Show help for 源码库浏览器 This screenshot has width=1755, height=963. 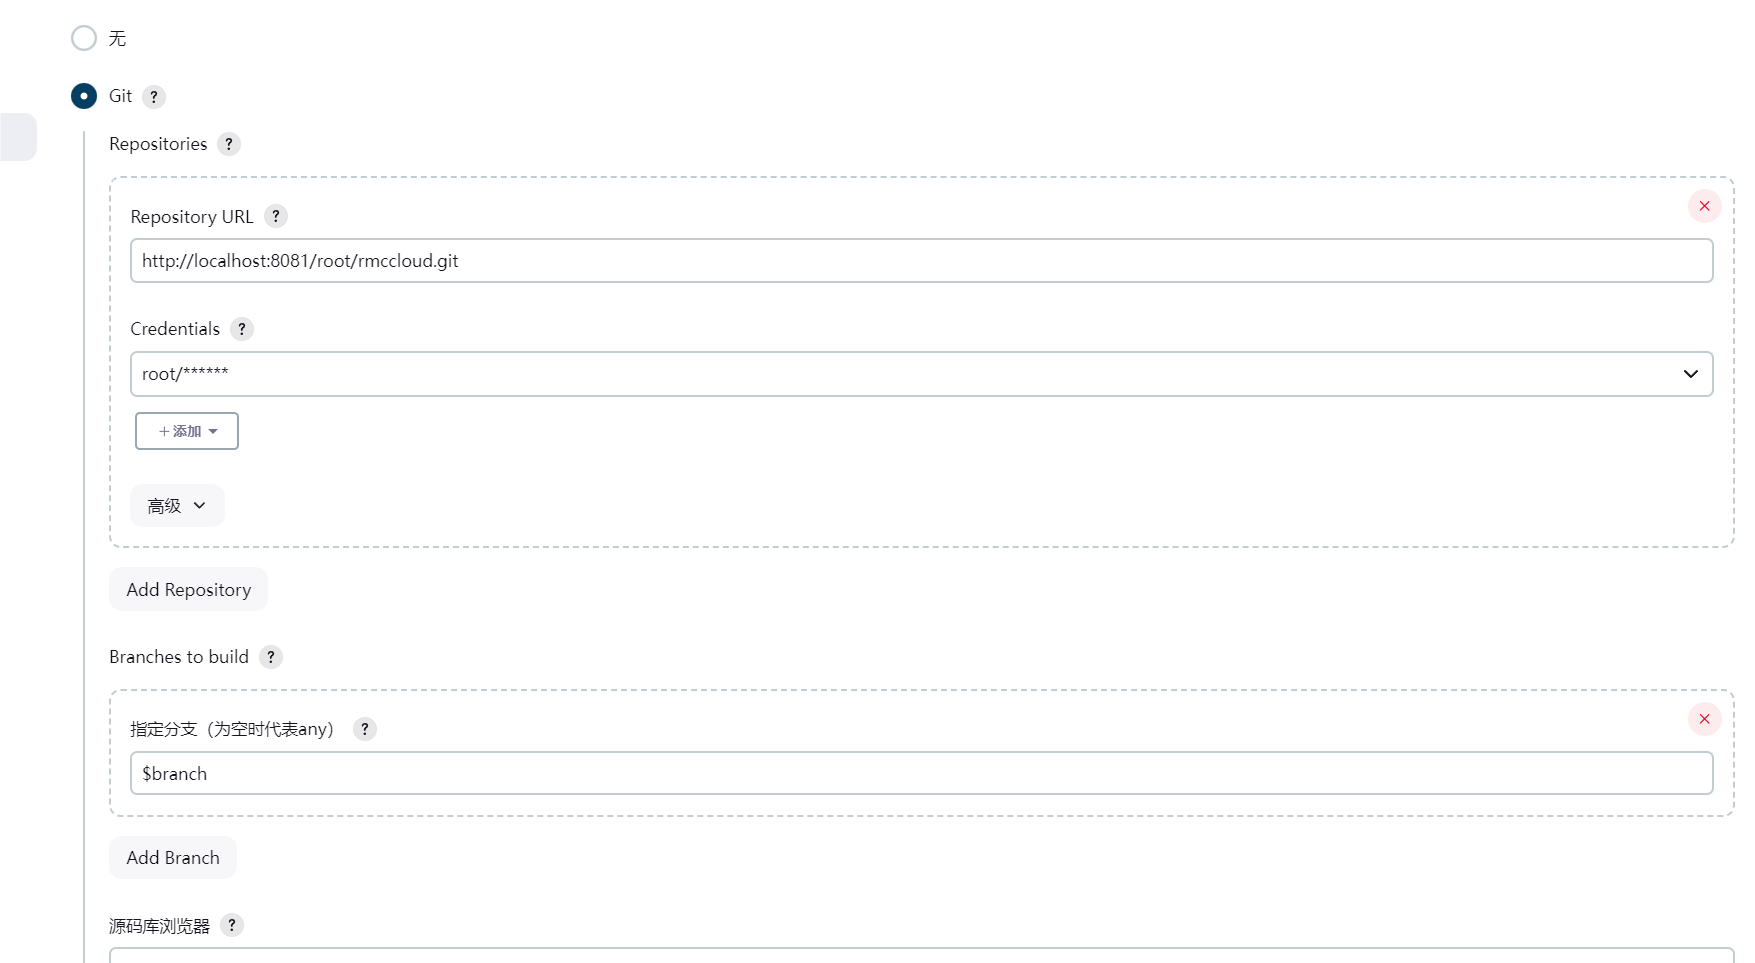click(x=232, y=925)
